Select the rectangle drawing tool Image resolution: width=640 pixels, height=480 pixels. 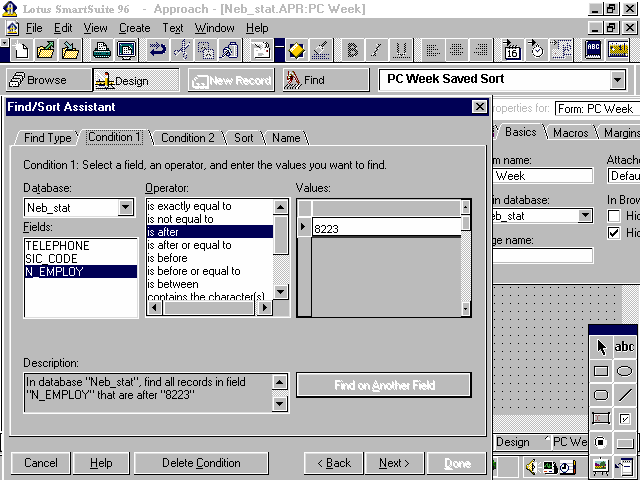(x=601, y=371)
